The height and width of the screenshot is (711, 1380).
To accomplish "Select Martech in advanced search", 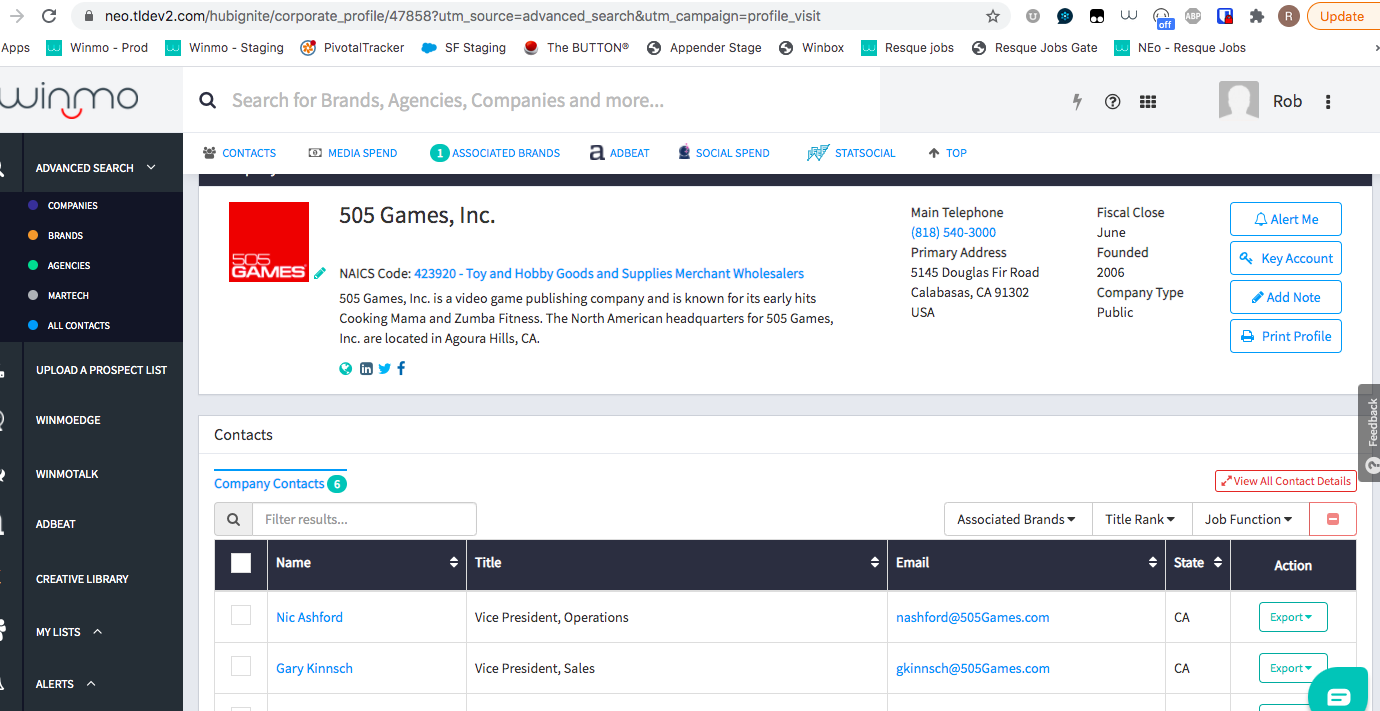I will 68,295.
